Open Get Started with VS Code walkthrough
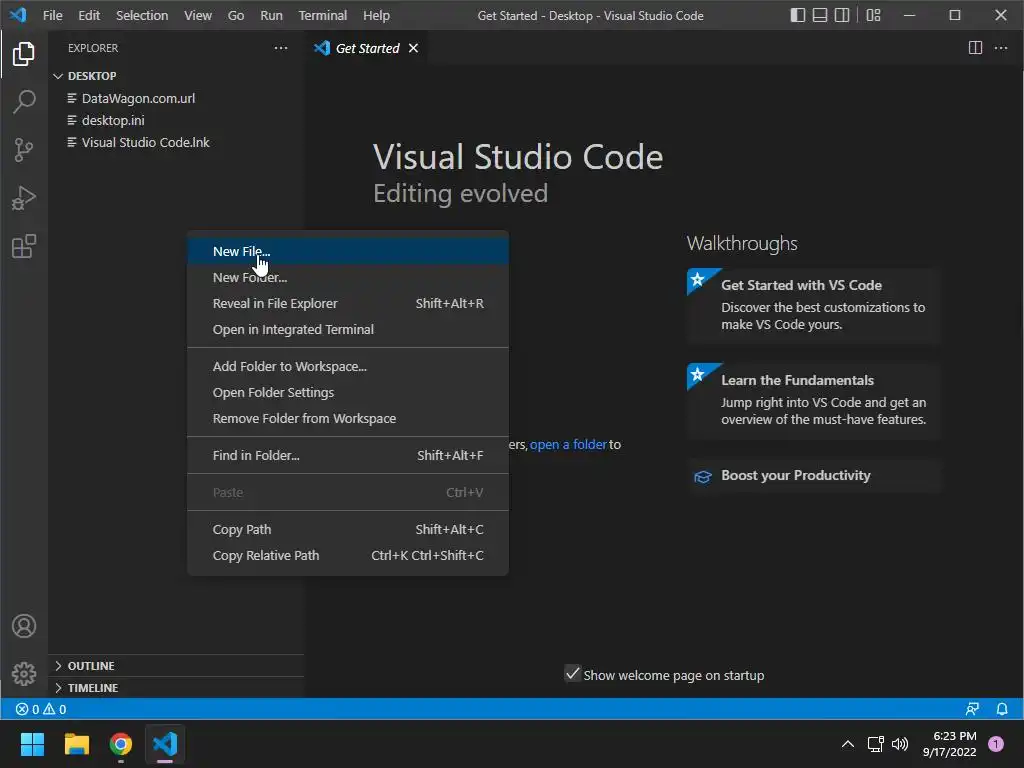Viewport: 1024px width, 768px height. tap(814, 306)
